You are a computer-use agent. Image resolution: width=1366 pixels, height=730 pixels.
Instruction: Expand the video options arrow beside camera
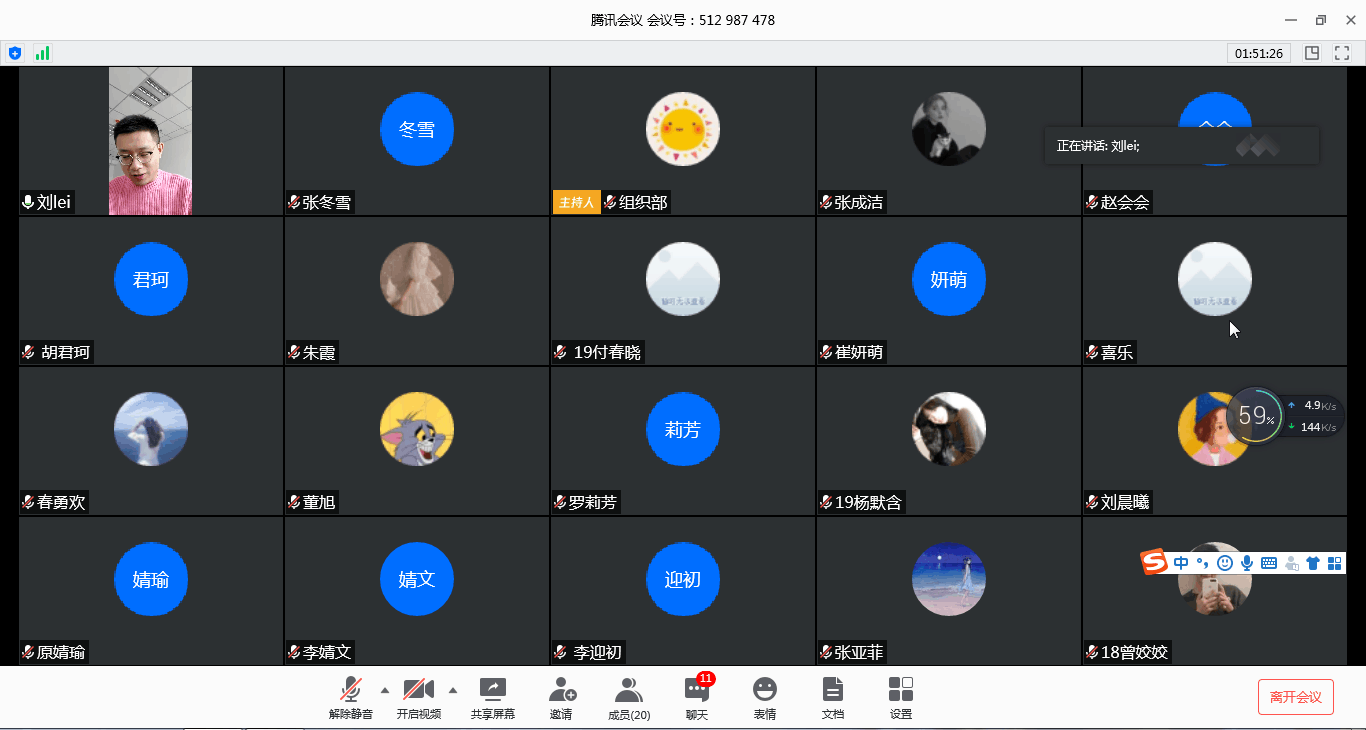tap(453, 690)
